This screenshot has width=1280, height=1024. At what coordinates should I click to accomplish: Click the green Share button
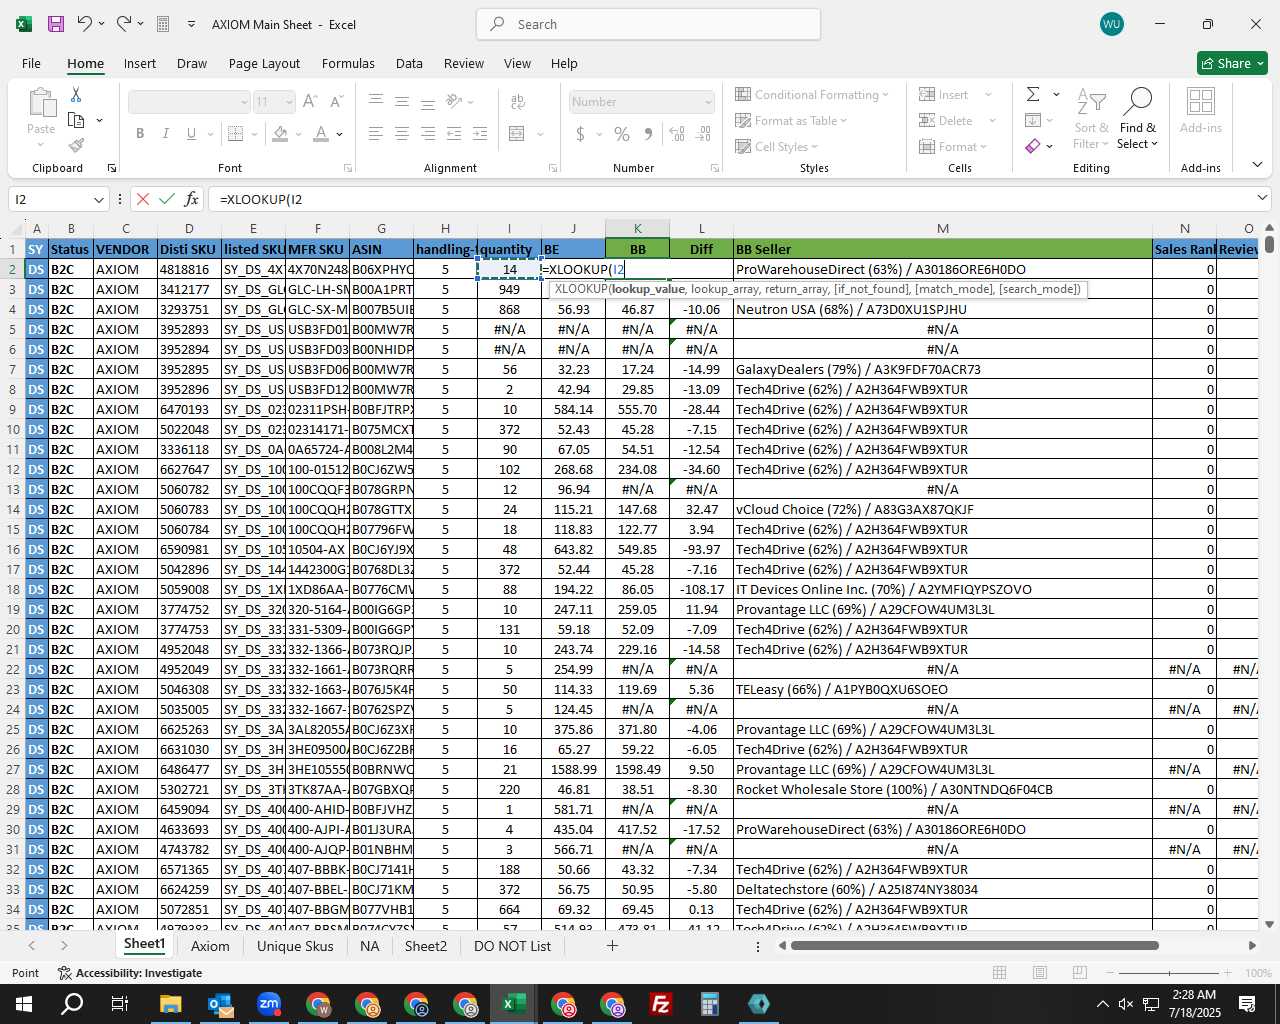(x=1233, y=63)
